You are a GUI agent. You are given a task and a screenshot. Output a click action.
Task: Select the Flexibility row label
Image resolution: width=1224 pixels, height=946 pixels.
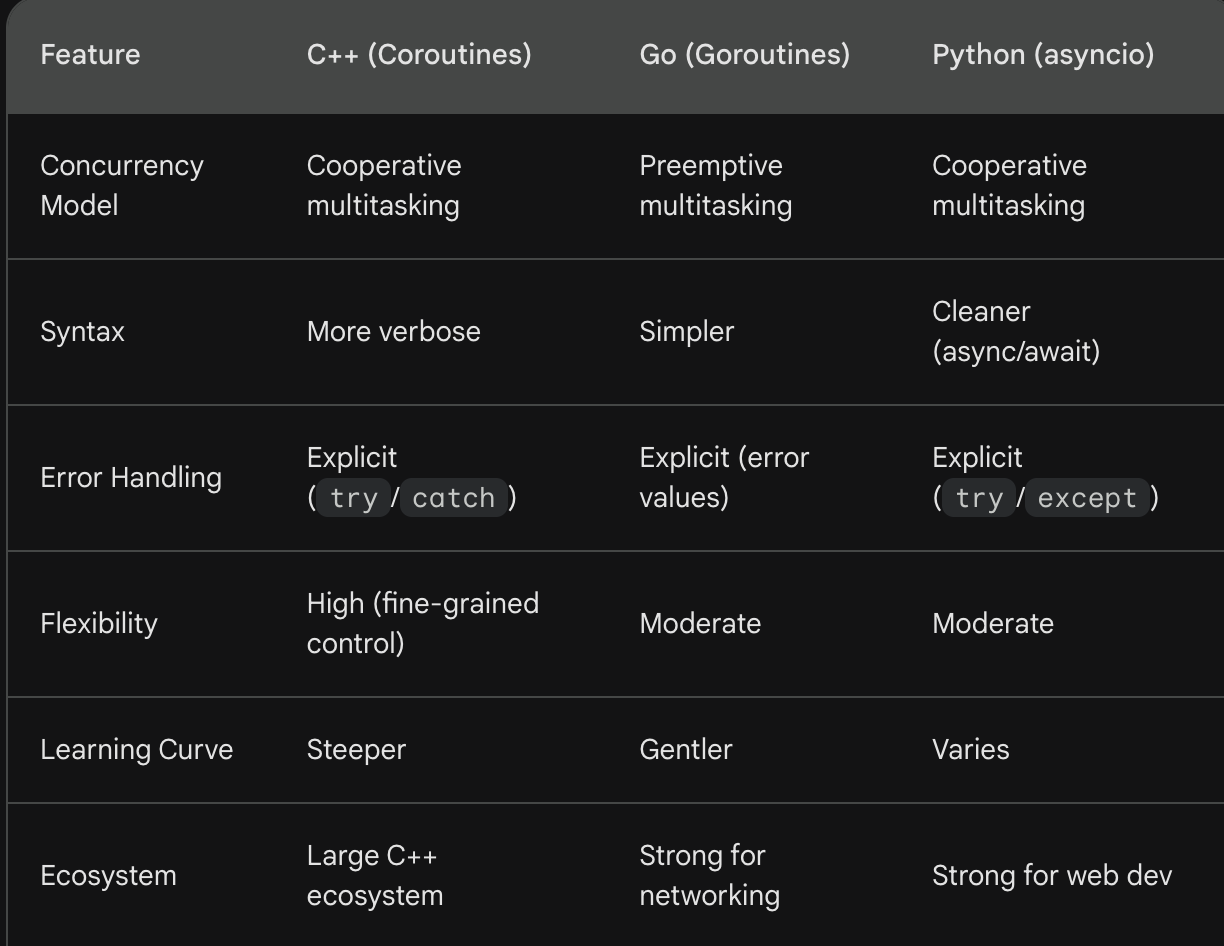tap(99, 624)
